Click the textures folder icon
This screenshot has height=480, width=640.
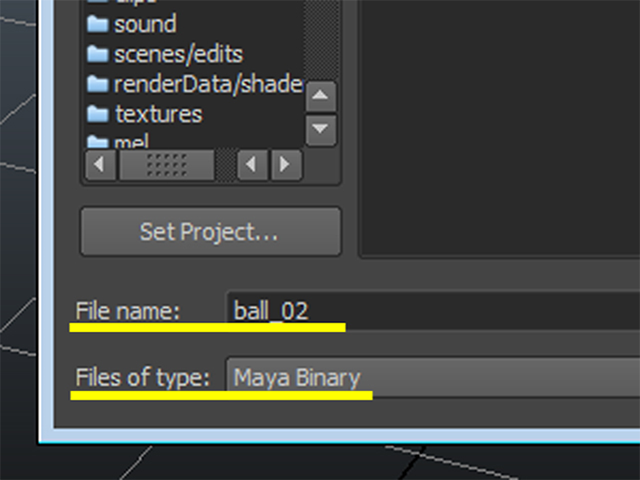click(x=98, y=114)
